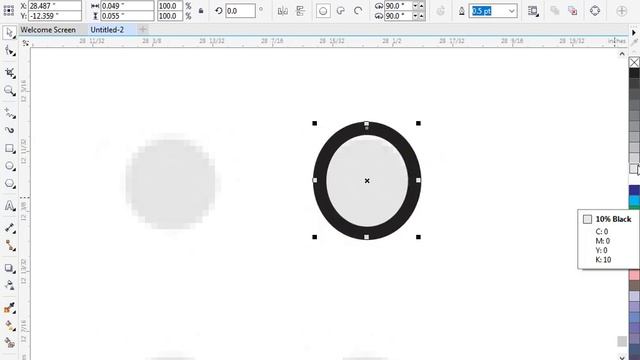Set the shape to full Ellipse
Viewport: 640px width, 360px height.
pos(323,11)
